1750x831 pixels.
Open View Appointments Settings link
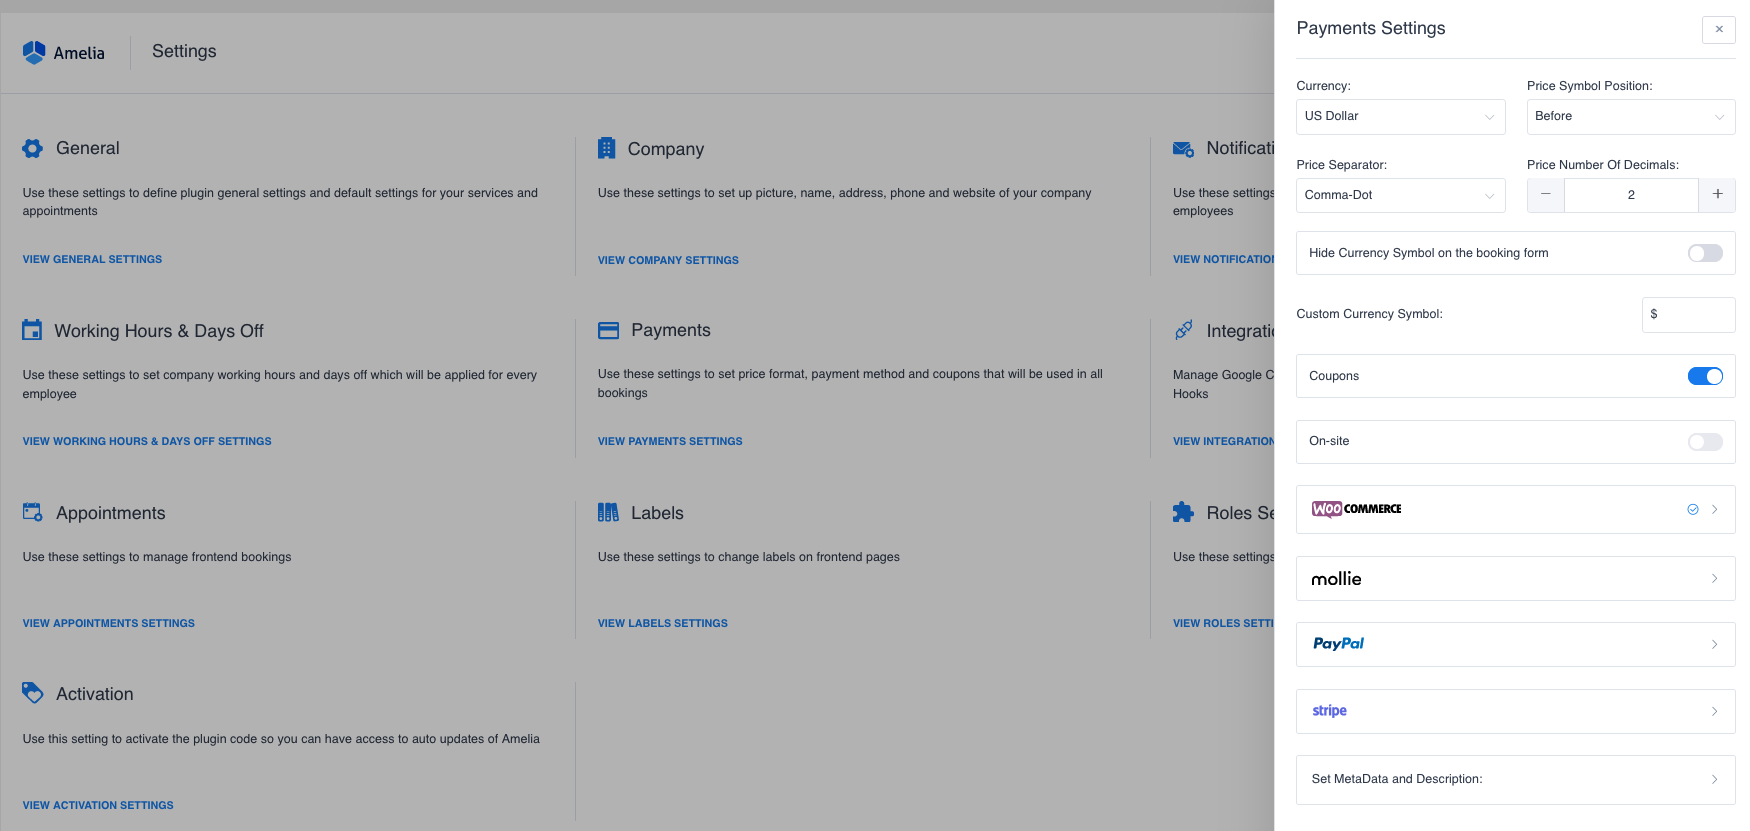[109, 623]
